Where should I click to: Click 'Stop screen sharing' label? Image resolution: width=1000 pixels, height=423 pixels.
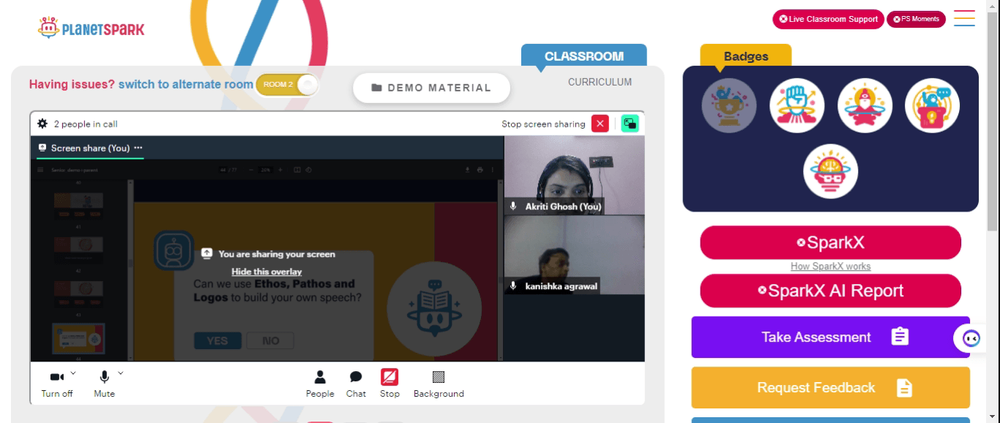[543, 124]
